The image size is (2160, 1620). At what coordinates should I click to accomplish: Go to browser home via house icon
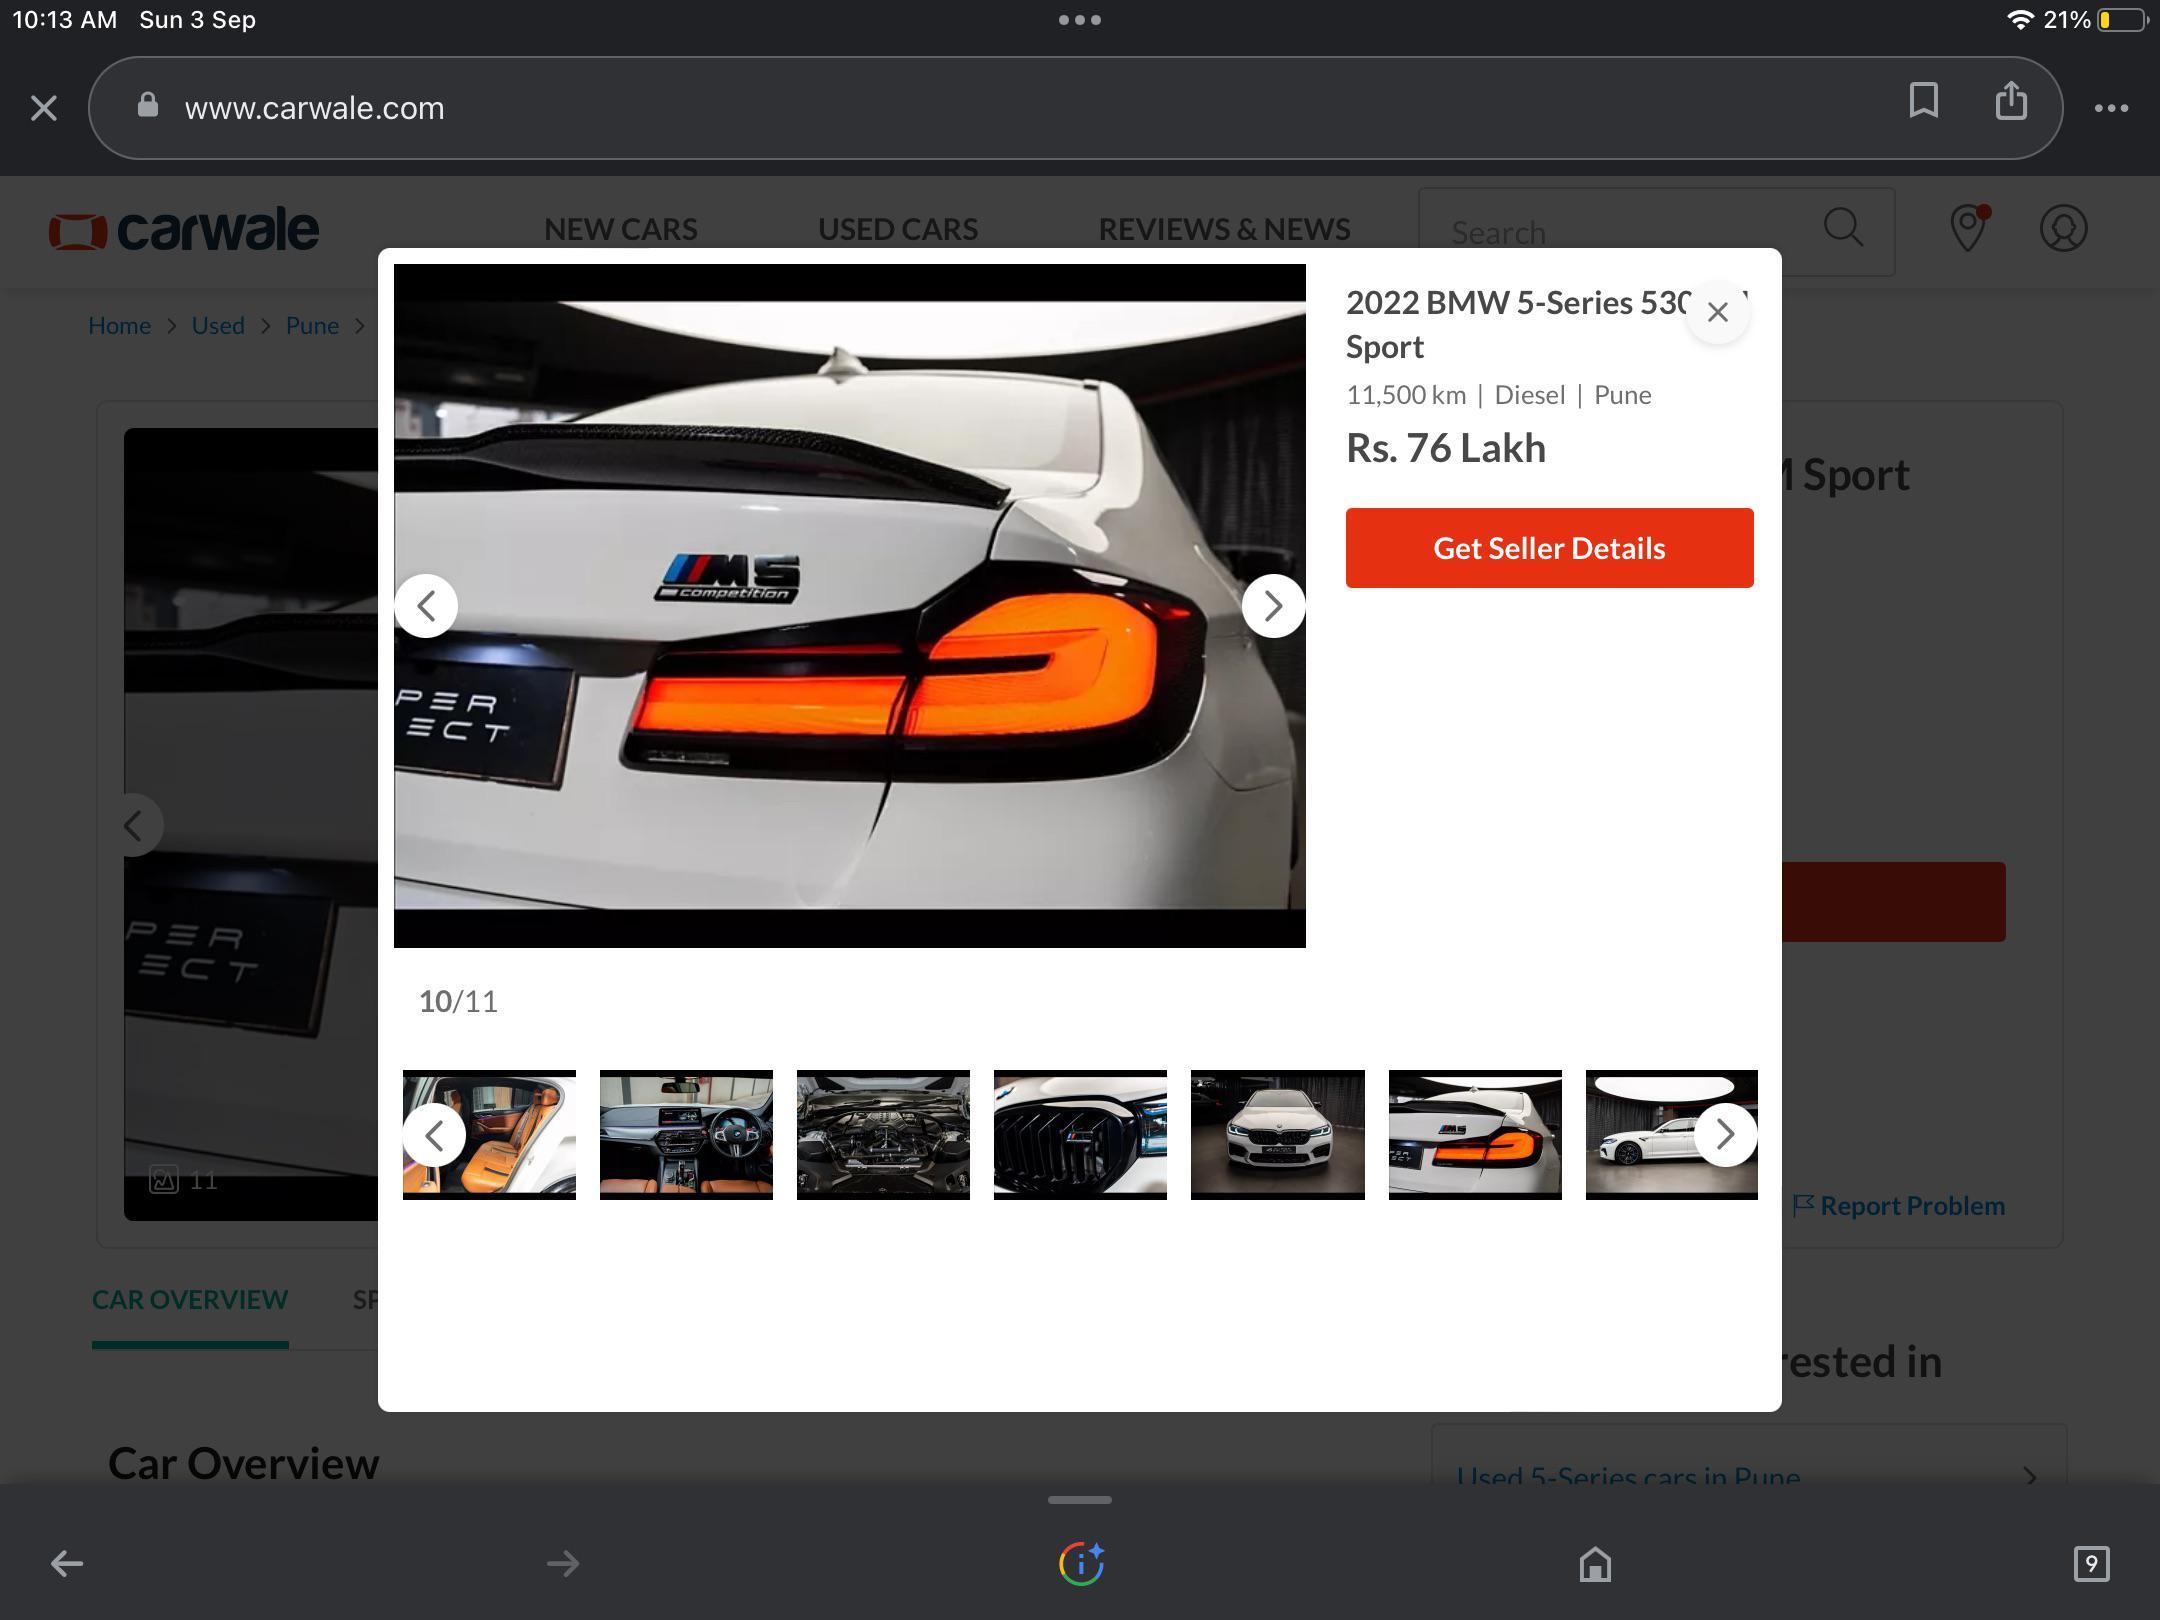[1595, 1563]
